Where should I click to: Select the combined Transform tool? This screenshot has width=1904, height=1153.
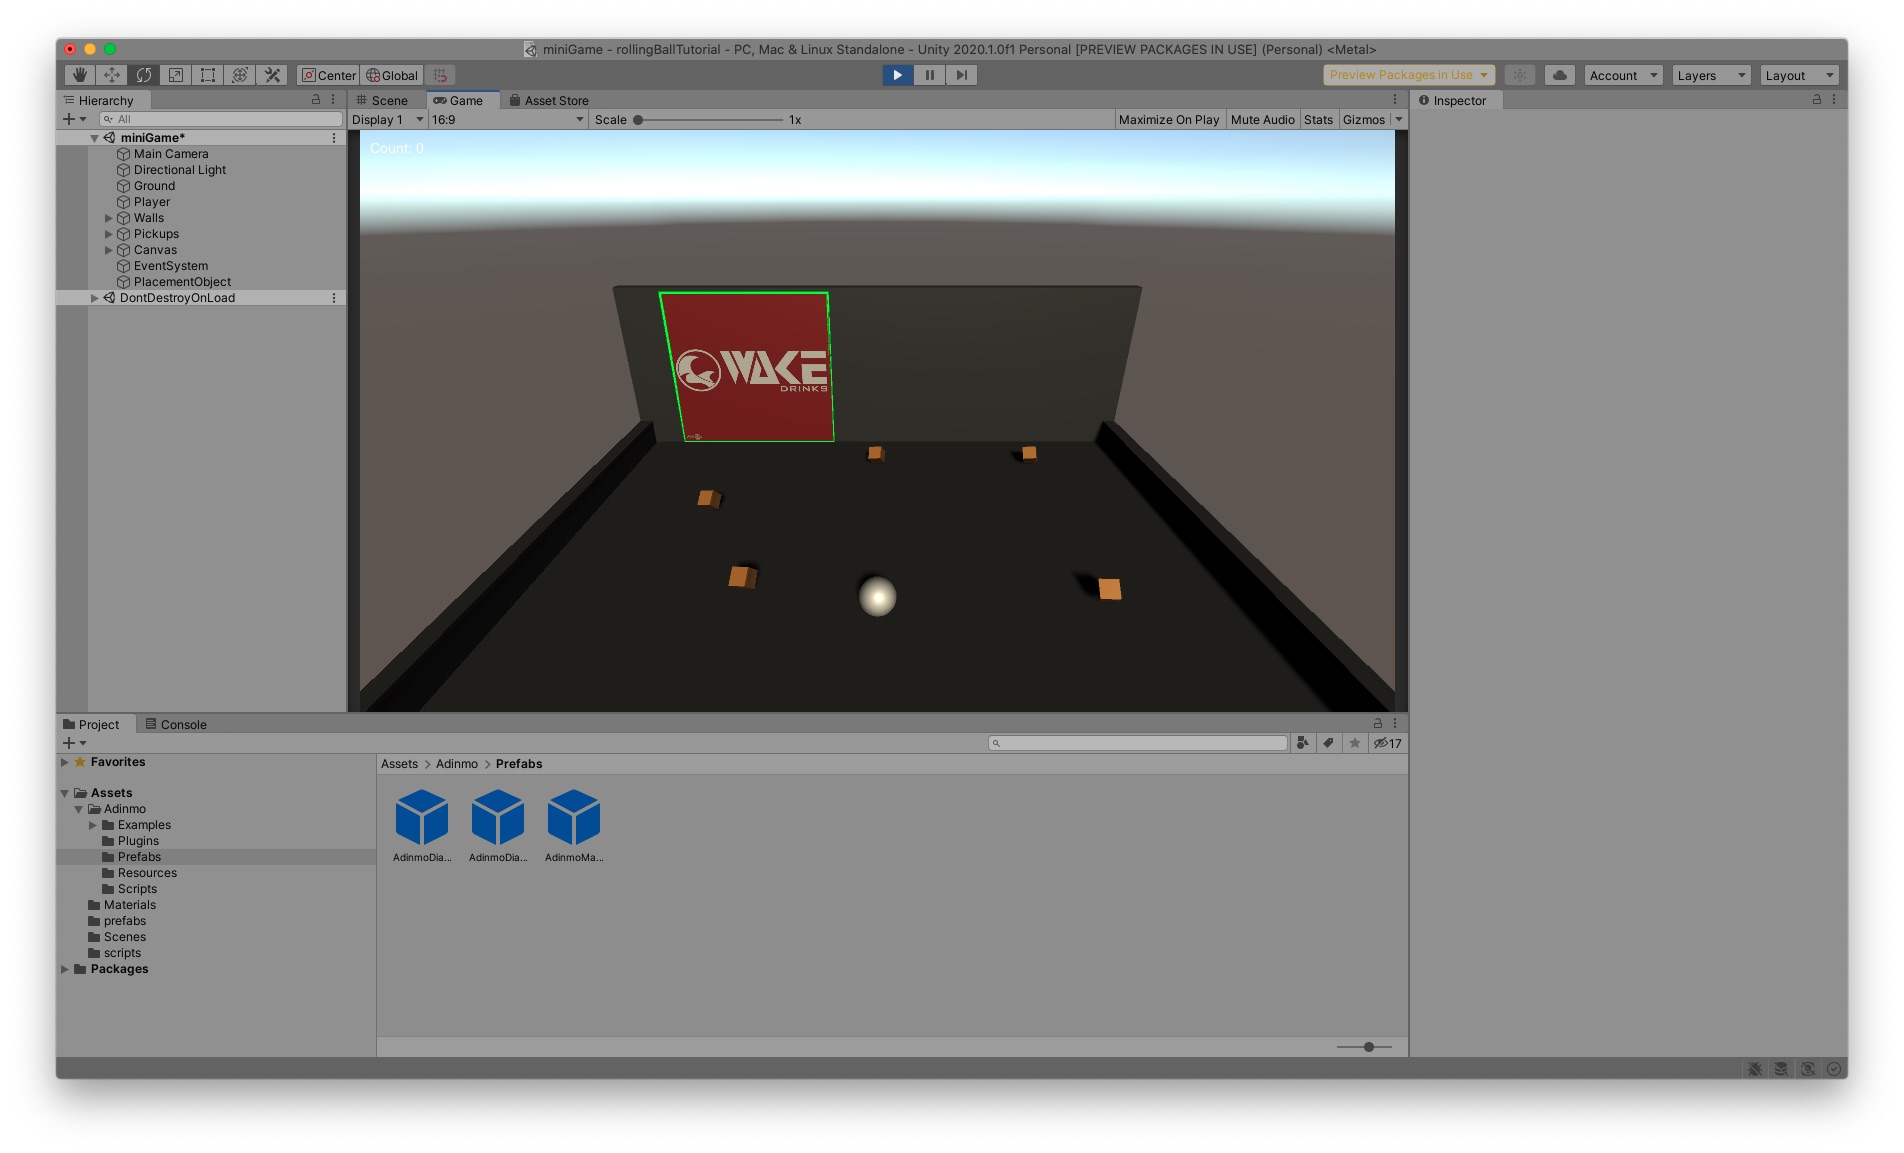[x=240, y=75]
